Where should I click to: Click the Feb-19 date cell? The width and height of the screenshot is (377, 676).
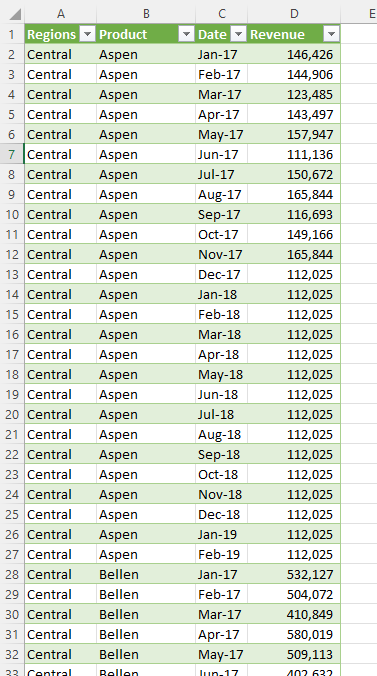click(x=221, y=554)
